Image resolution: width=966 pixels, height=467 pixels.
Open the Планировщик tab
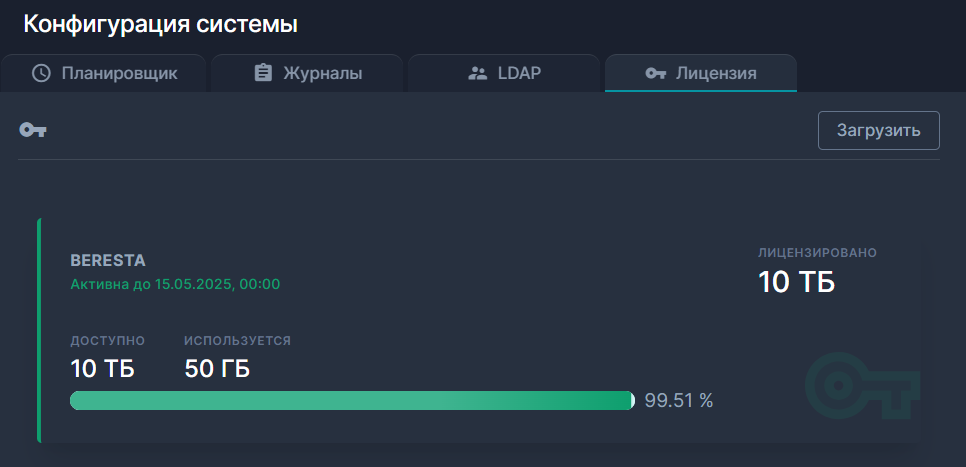click(104, 73)
